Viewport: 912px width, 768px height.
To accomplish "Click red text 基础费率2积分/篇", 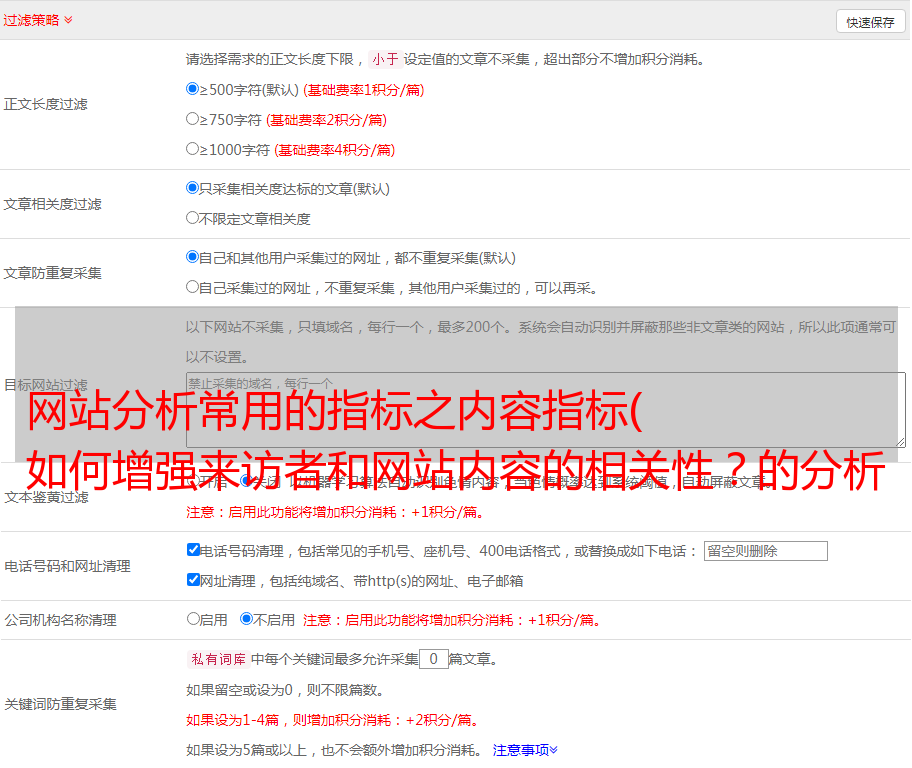I will 326,120.
